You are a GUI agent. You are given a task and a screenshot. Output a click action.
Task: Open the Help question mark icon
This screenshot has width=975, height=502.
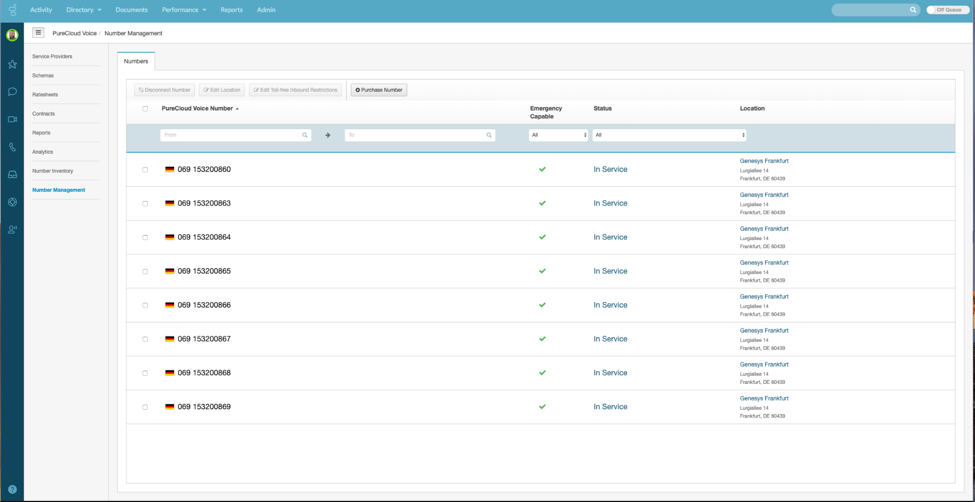(x=12, y=490)
